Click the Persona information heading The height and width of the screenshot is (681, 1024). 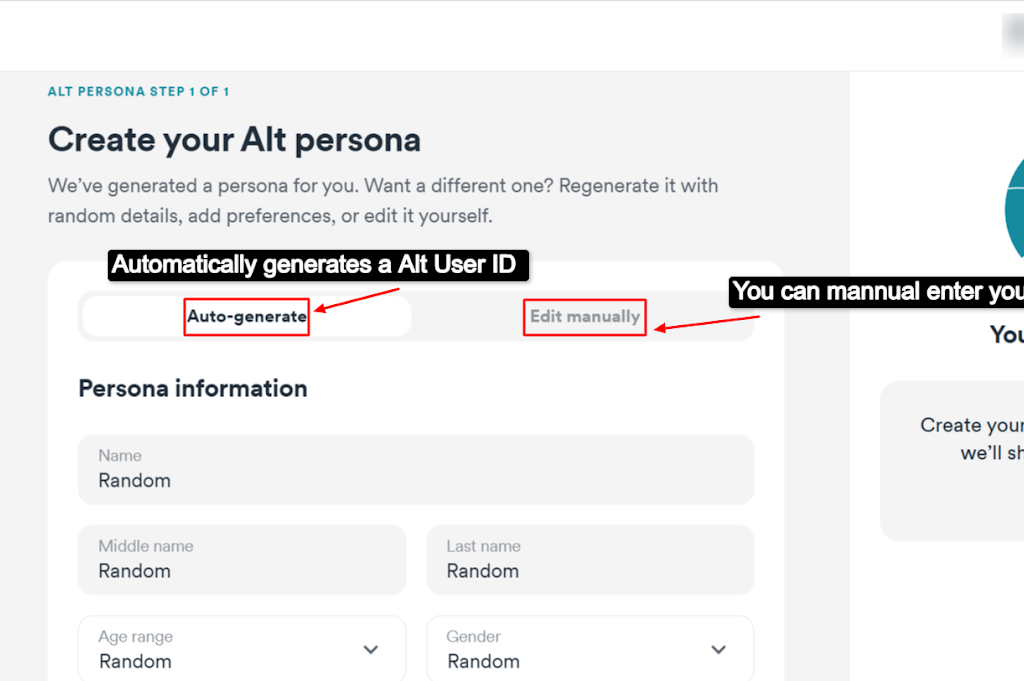193,388
